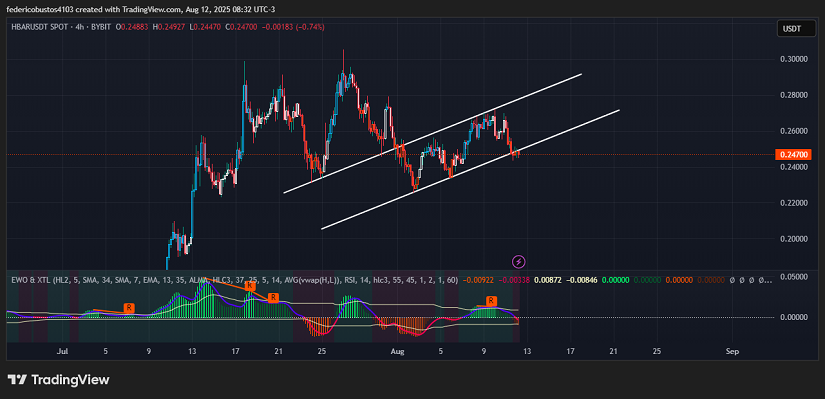The height and width of the screenshot is (399, 825).
Task: Select the R marker near July 20
Action: [273, 298]
